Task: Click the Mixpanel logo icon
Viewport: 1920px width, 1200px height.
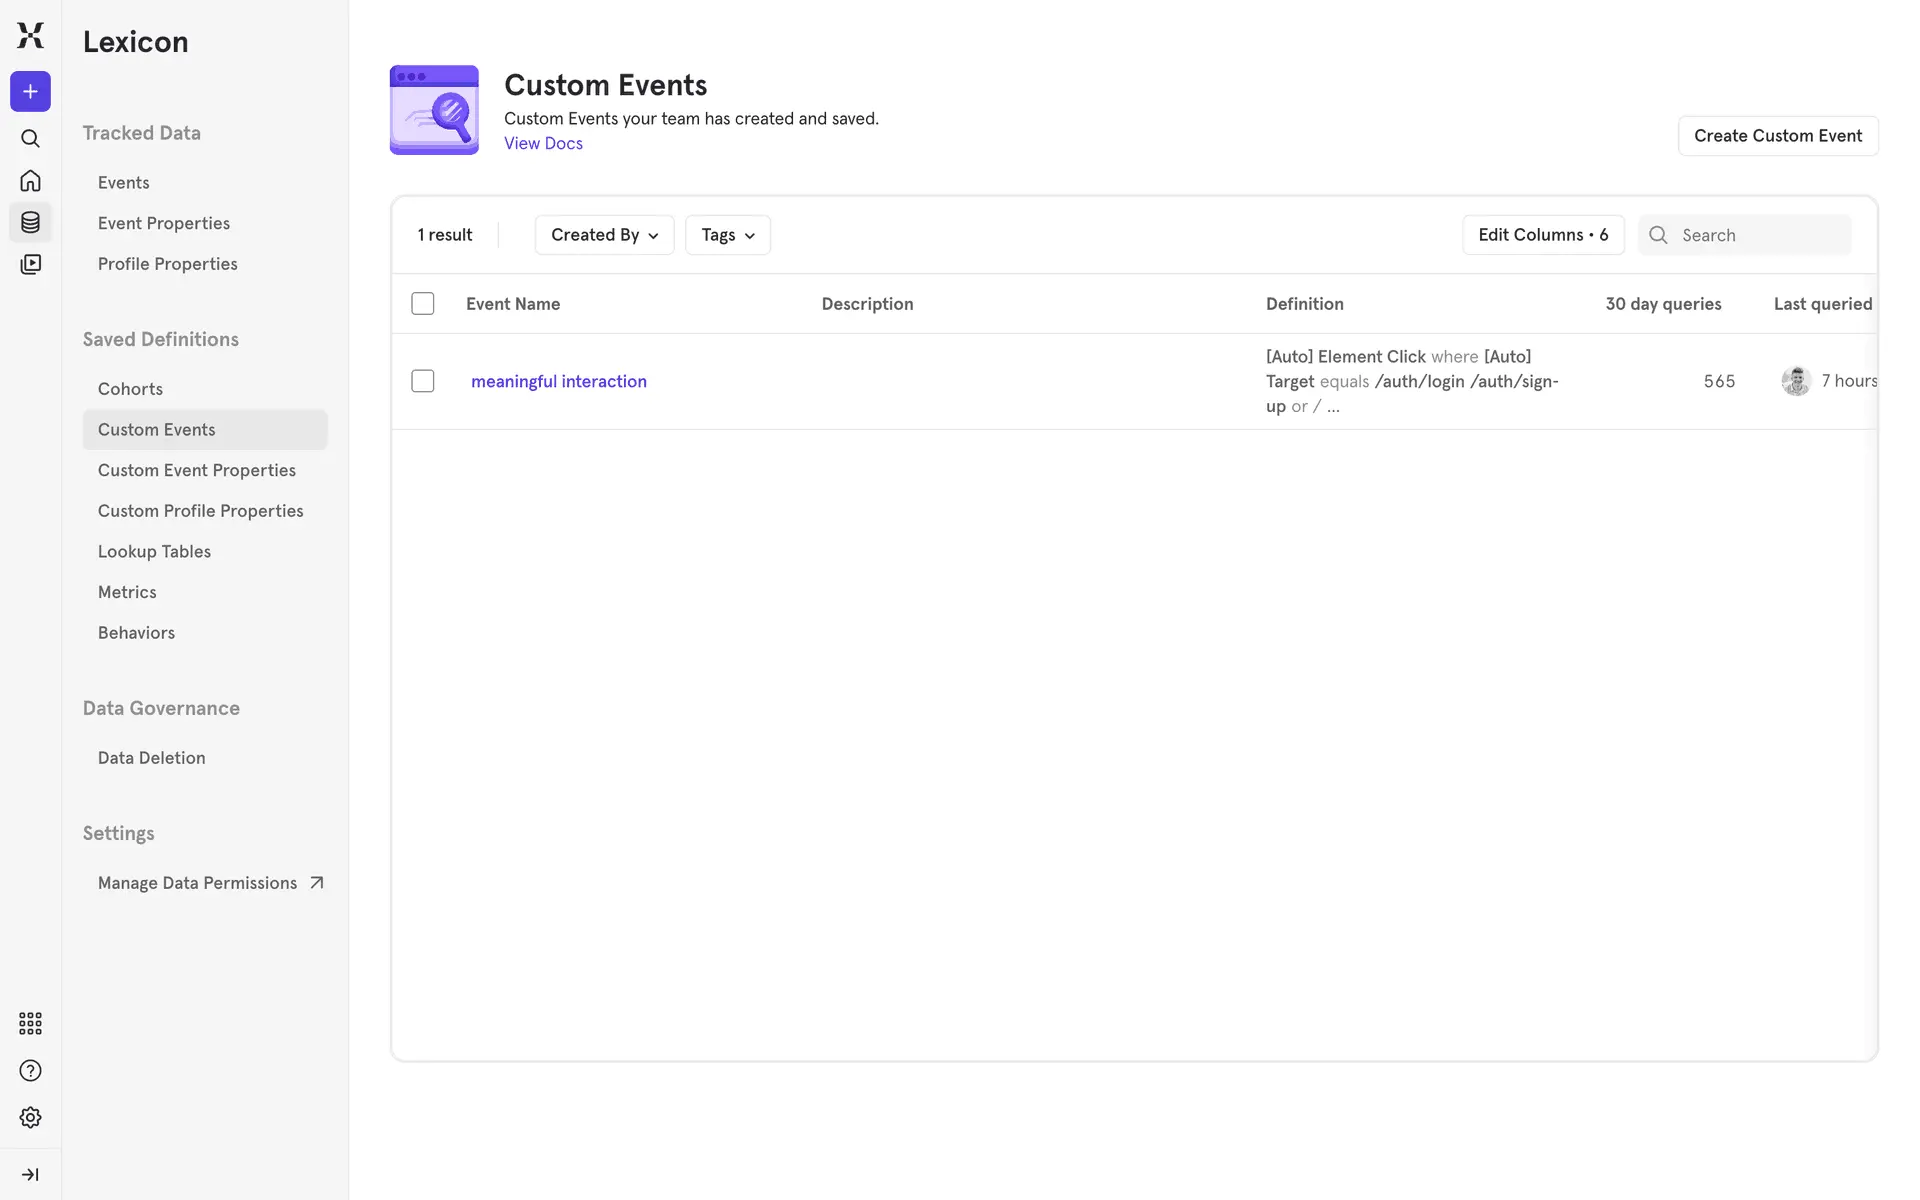Action: tap(30, 35)
